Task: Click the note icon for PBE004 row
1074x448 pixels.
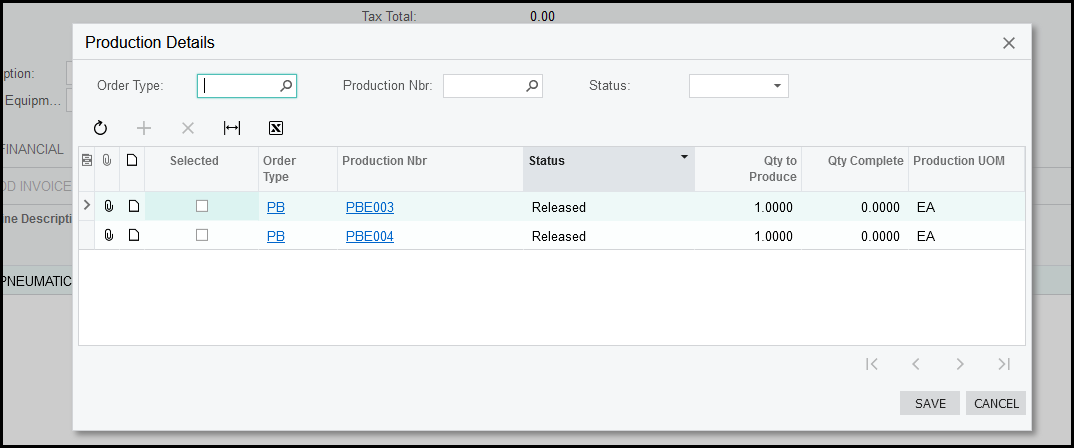Action: [133, 236]
